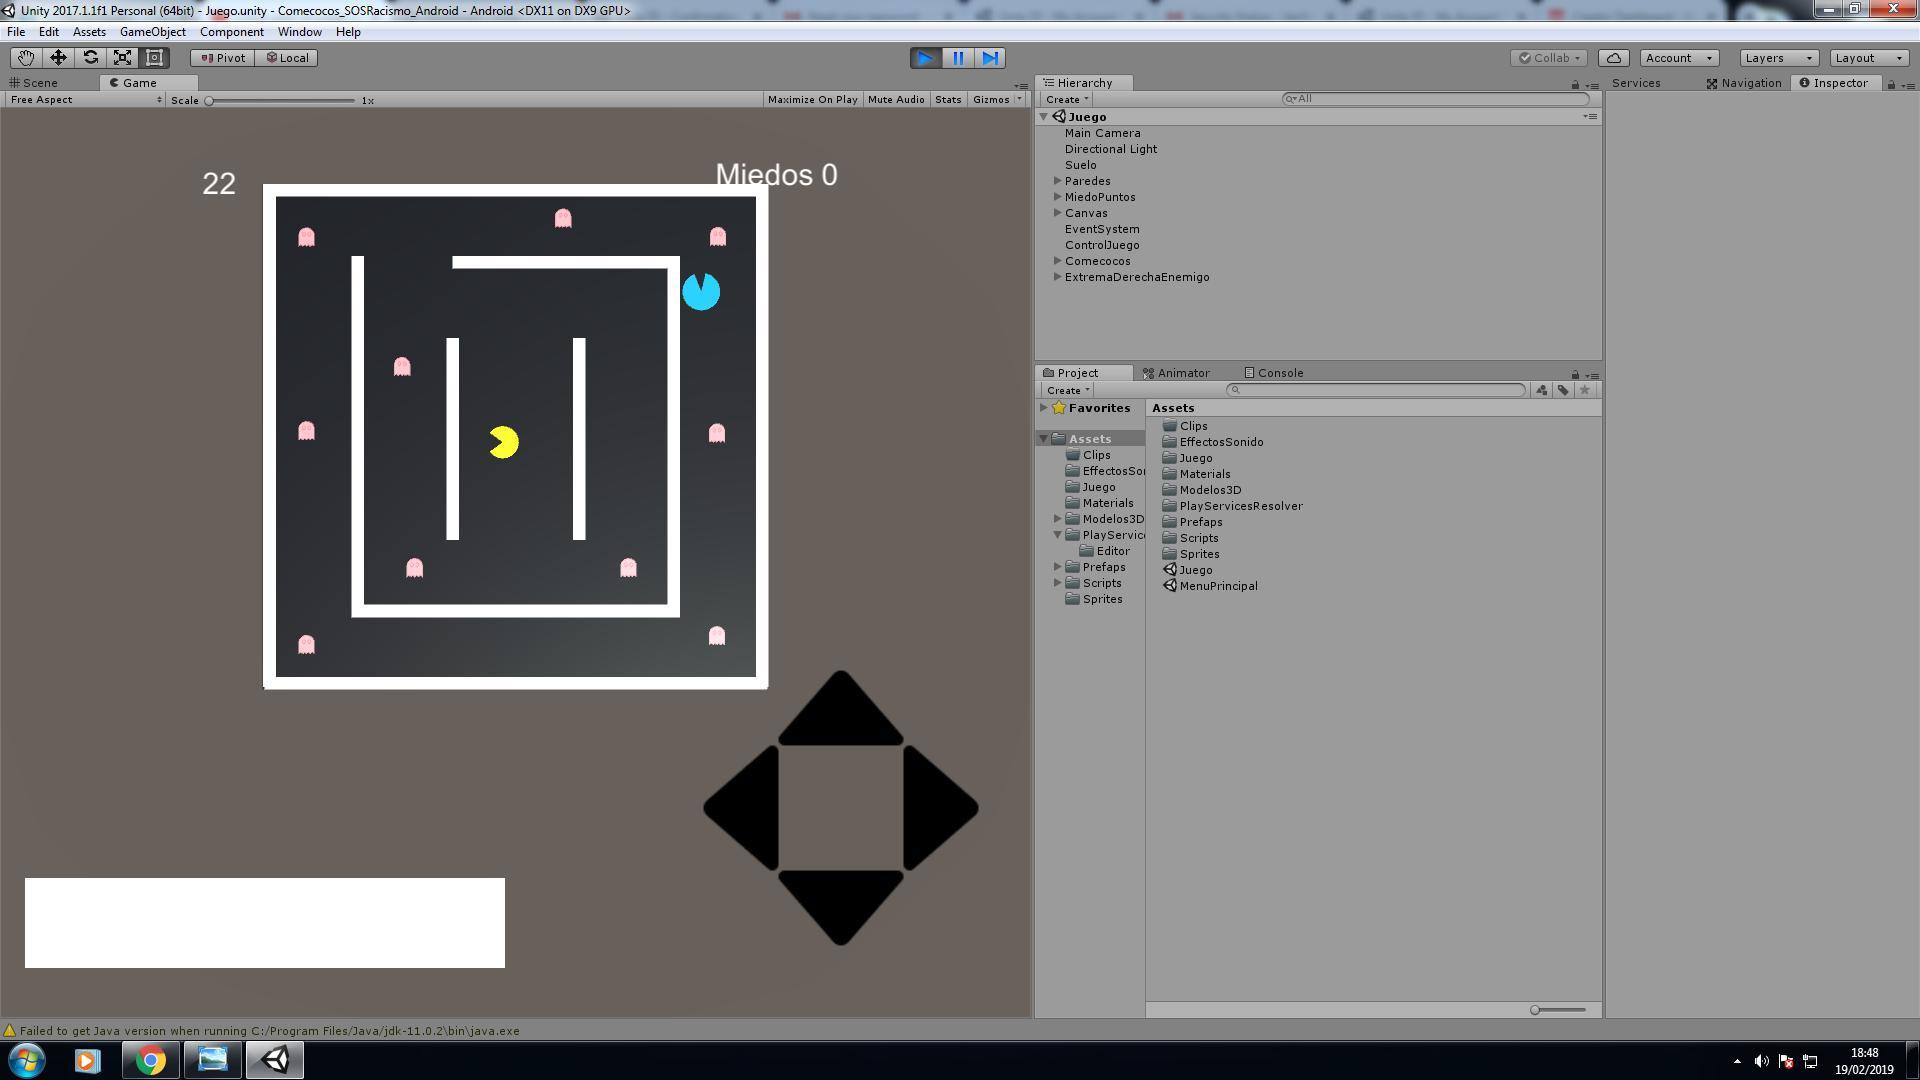
Task: Open the Layout dropdown
Action: click(1868, 58)
